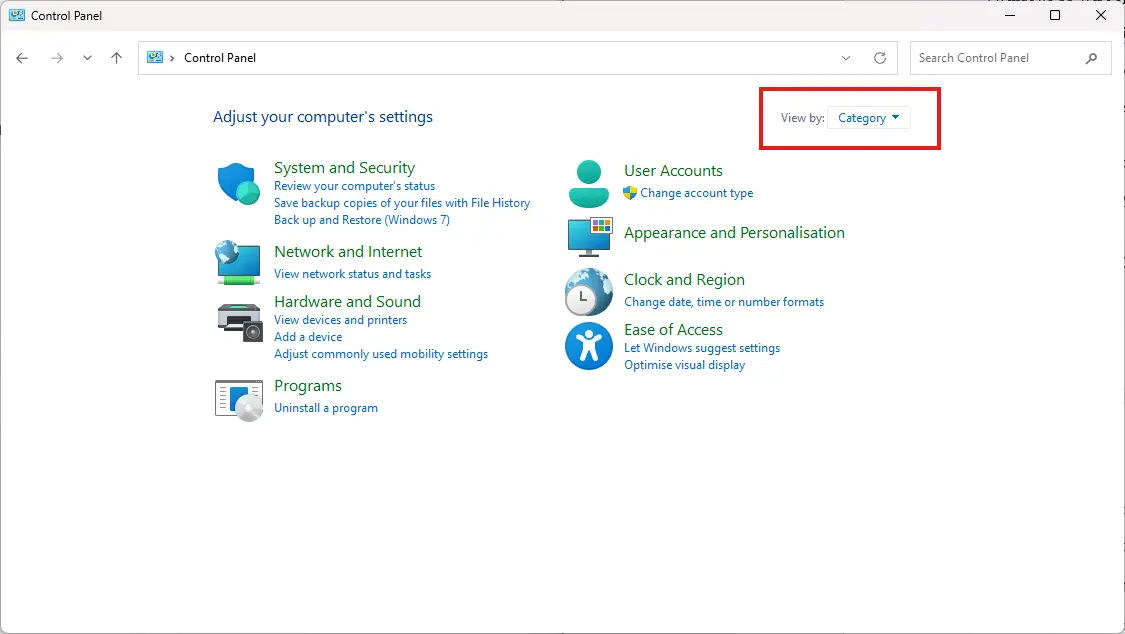Open User Accounts heading link

tap(673, 171)
